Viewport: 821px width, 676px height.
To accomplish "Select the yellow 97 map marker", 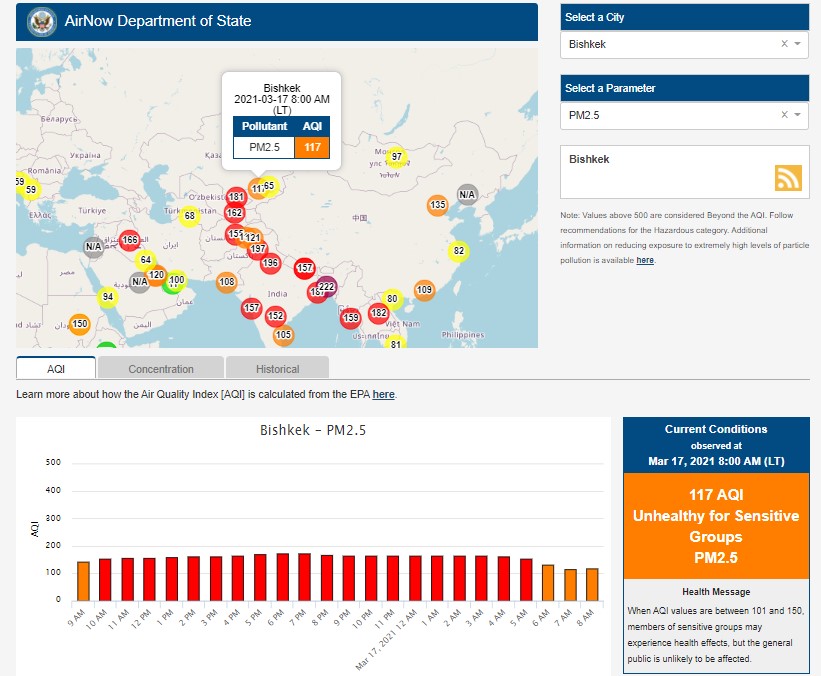I will click(396, 157).
